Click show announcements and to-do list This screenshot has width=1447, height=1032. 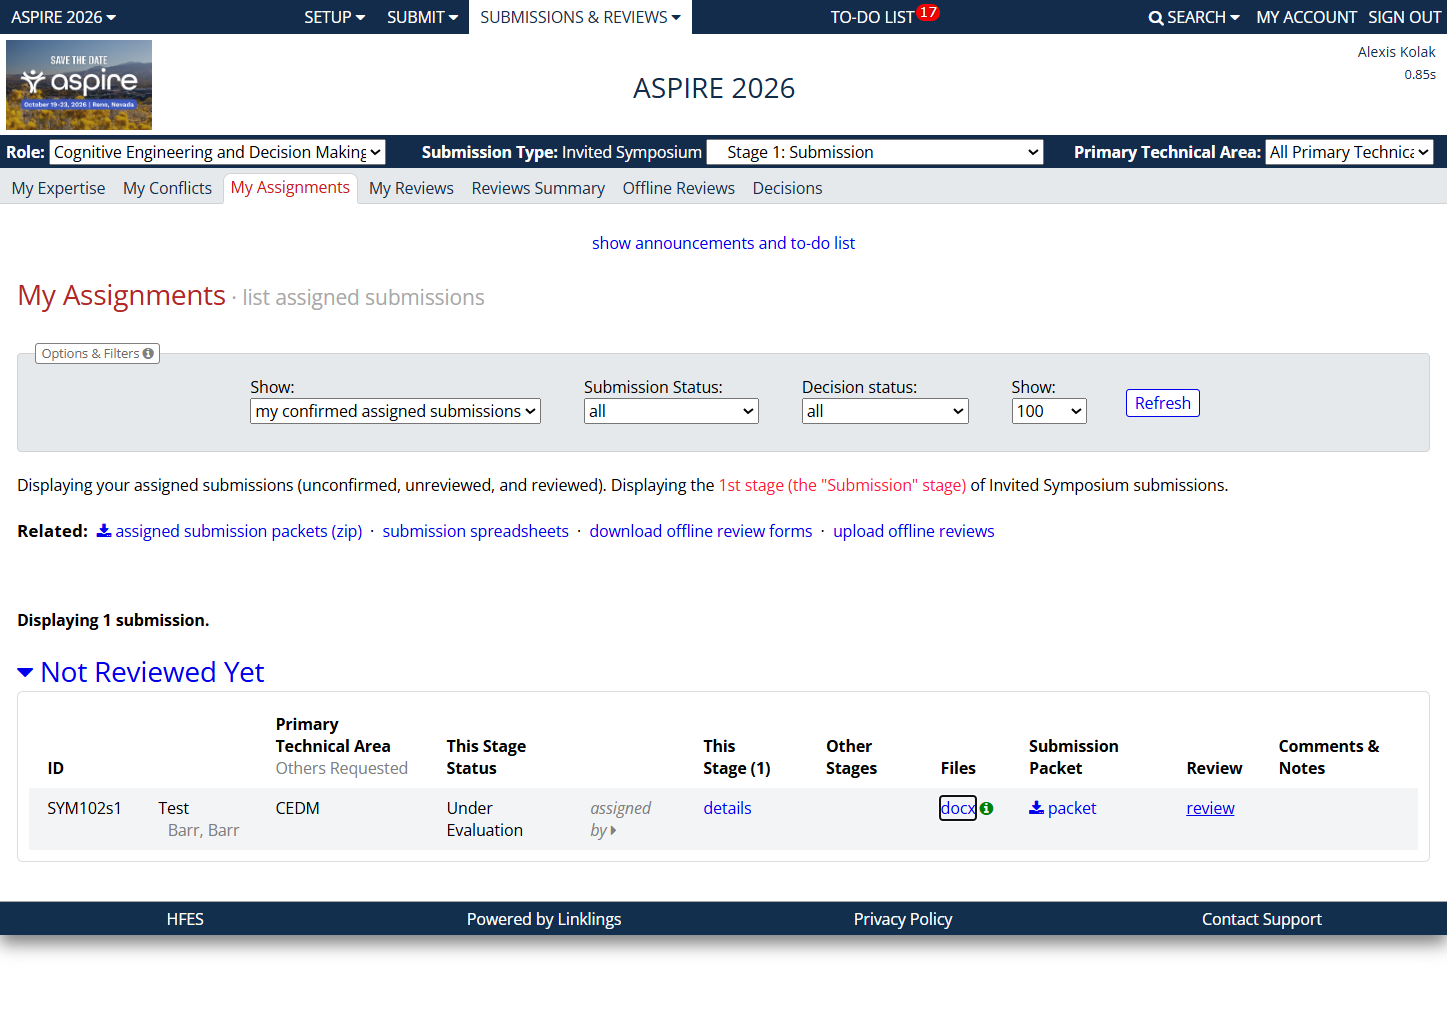(x=723, y=243)
